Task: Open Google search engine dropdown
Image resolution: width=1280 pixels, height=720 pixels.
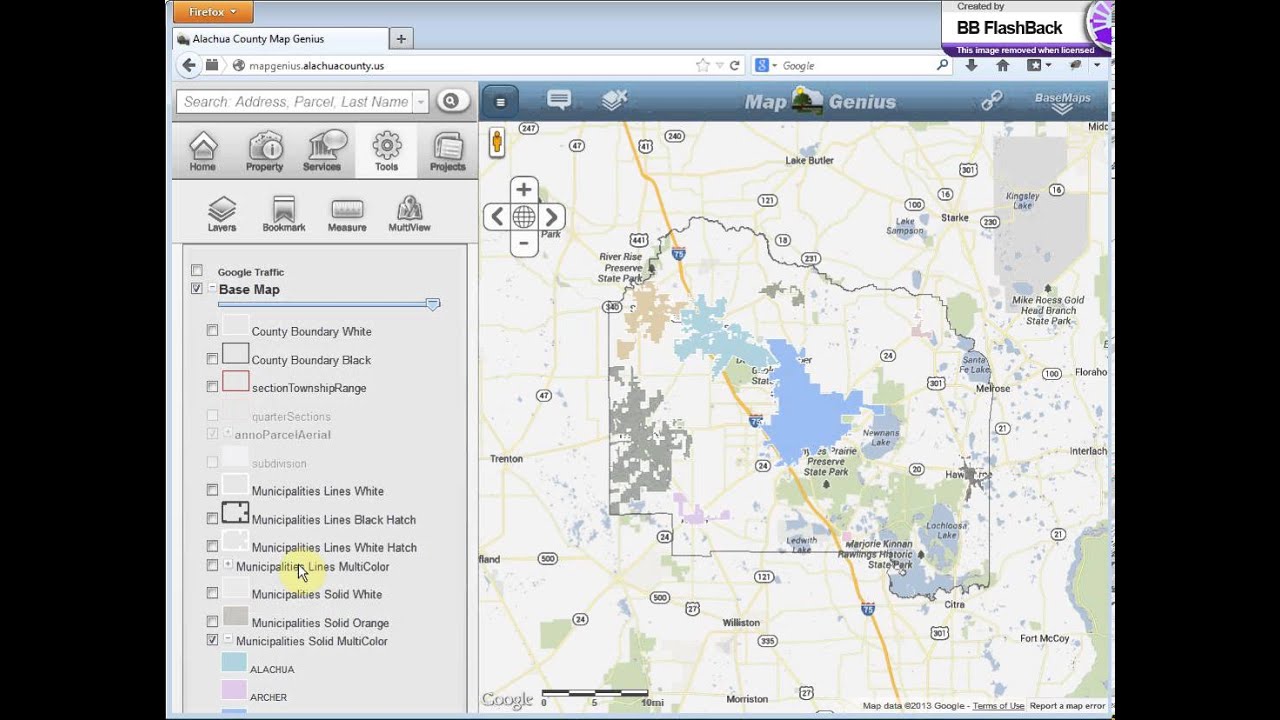Action: 765,65
